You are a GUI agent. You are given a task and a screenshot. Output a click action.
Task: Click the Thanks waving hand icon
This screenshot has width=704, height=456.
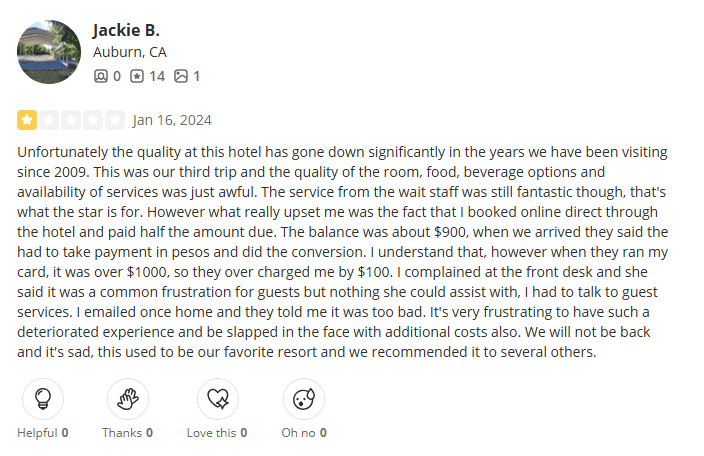coord(127,399)
